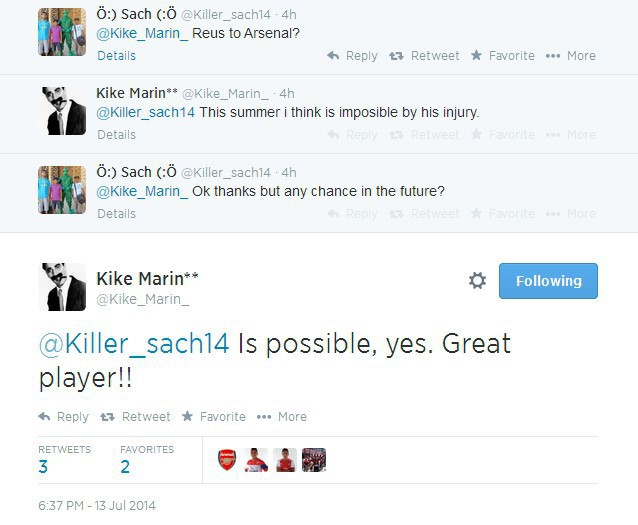Reply to the 'Reus to Arsenal?' tweet
This screenshot has height=525, width=638.
click(352, 56)
